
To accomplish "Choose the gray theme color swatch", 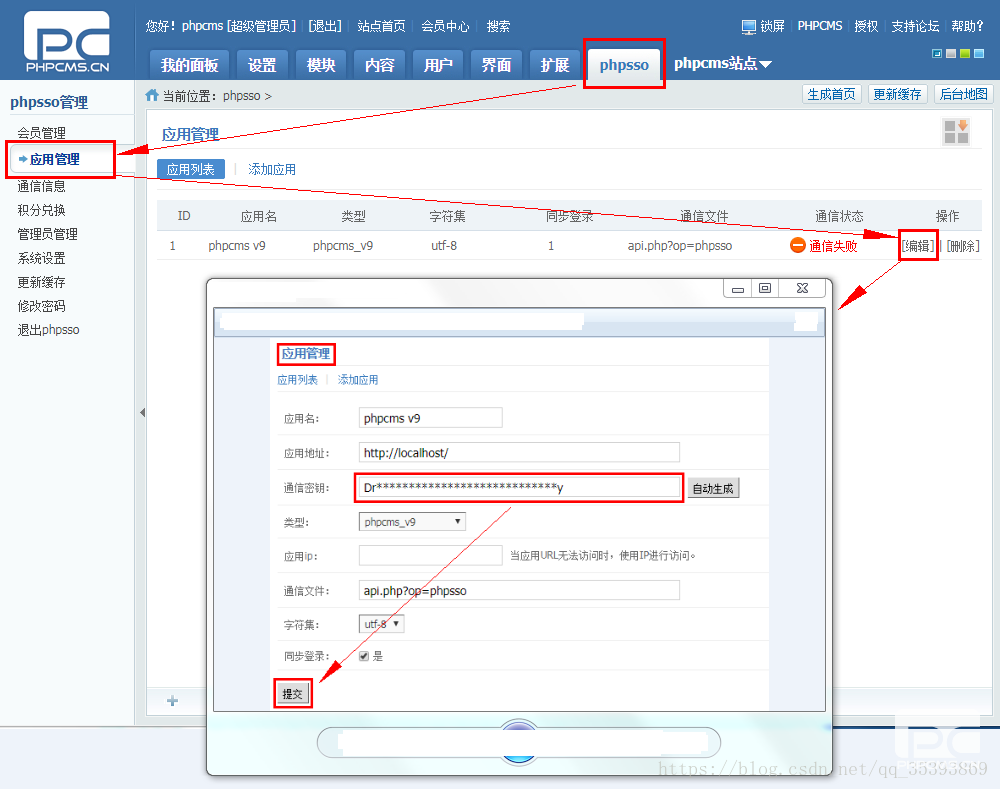I will point(951,54).
